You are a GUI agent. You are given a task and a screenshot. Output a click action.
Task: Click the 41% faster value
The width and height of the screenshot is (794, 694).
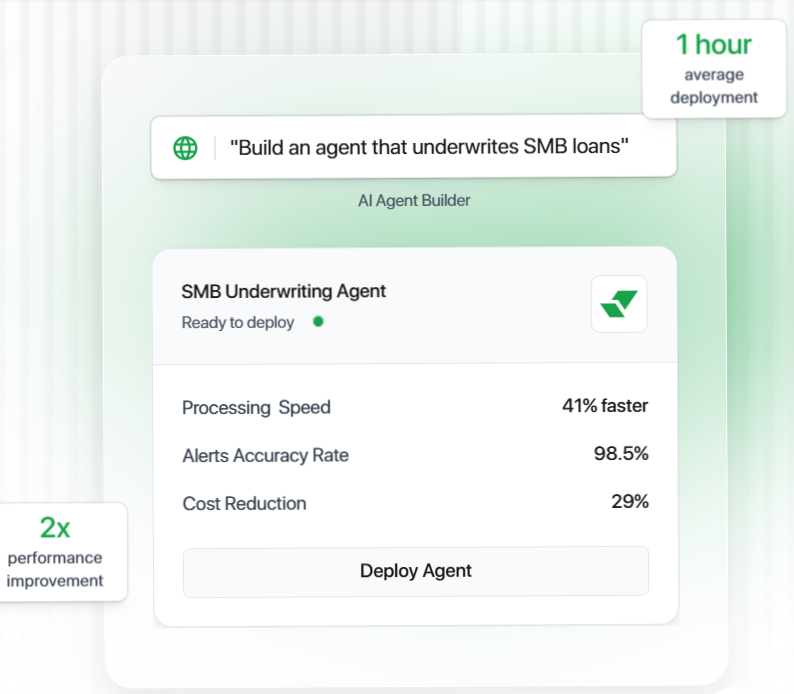[x=605, y=405]
